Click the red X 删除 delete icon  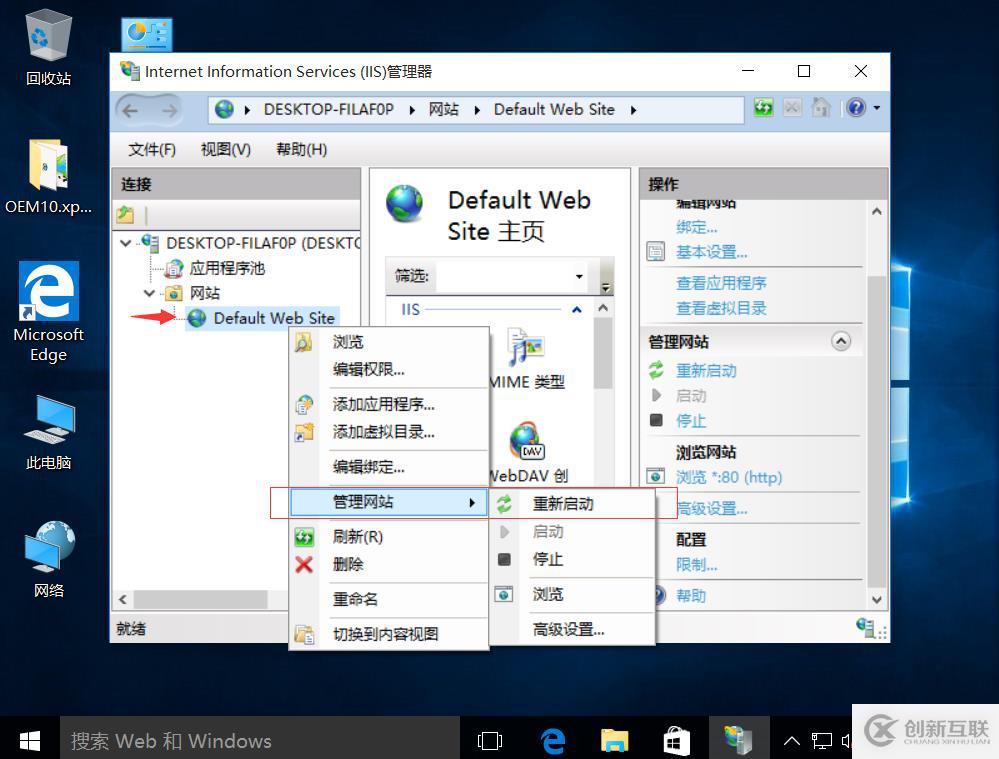click(x=304, y=565)
